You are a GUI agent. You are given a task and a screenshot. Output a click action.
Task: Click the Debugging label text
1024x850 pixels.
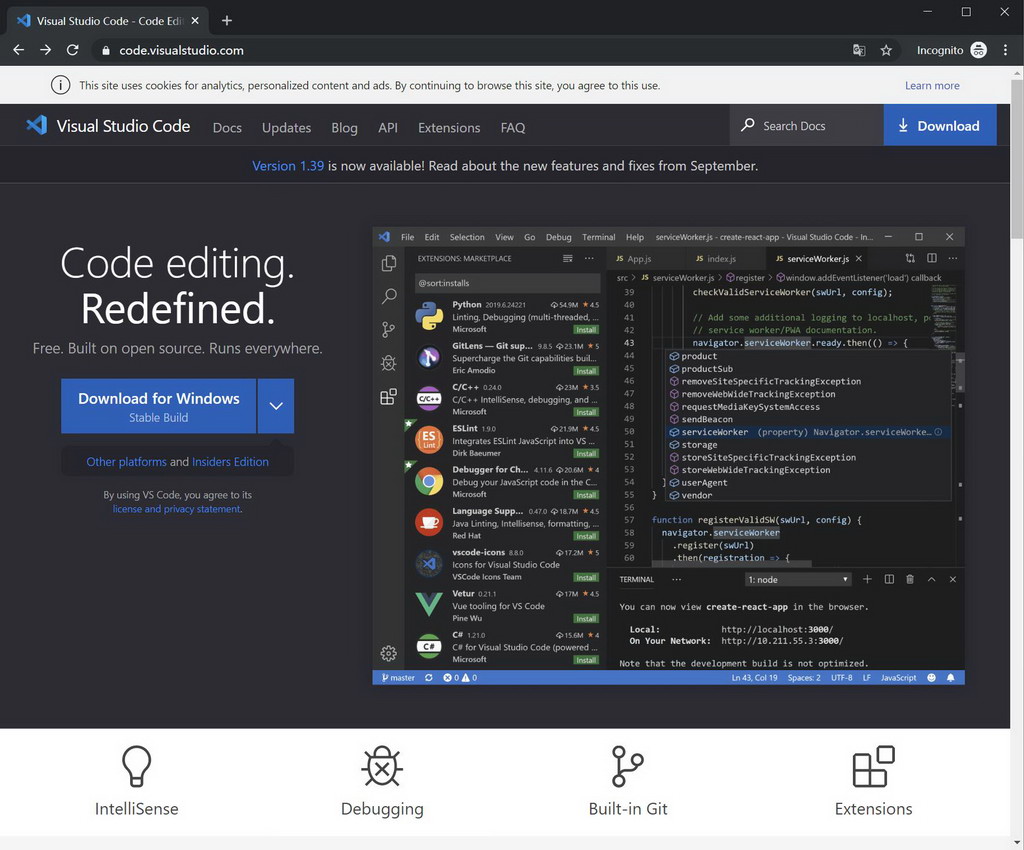pos(382,809)
